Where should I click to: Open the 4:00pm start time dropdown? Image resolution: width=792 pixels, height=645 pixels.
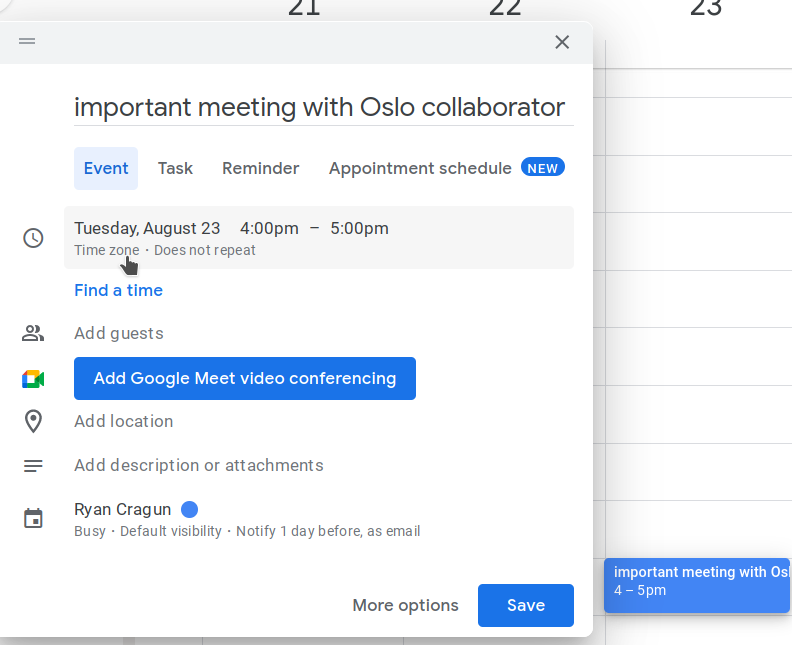point(269,228)
